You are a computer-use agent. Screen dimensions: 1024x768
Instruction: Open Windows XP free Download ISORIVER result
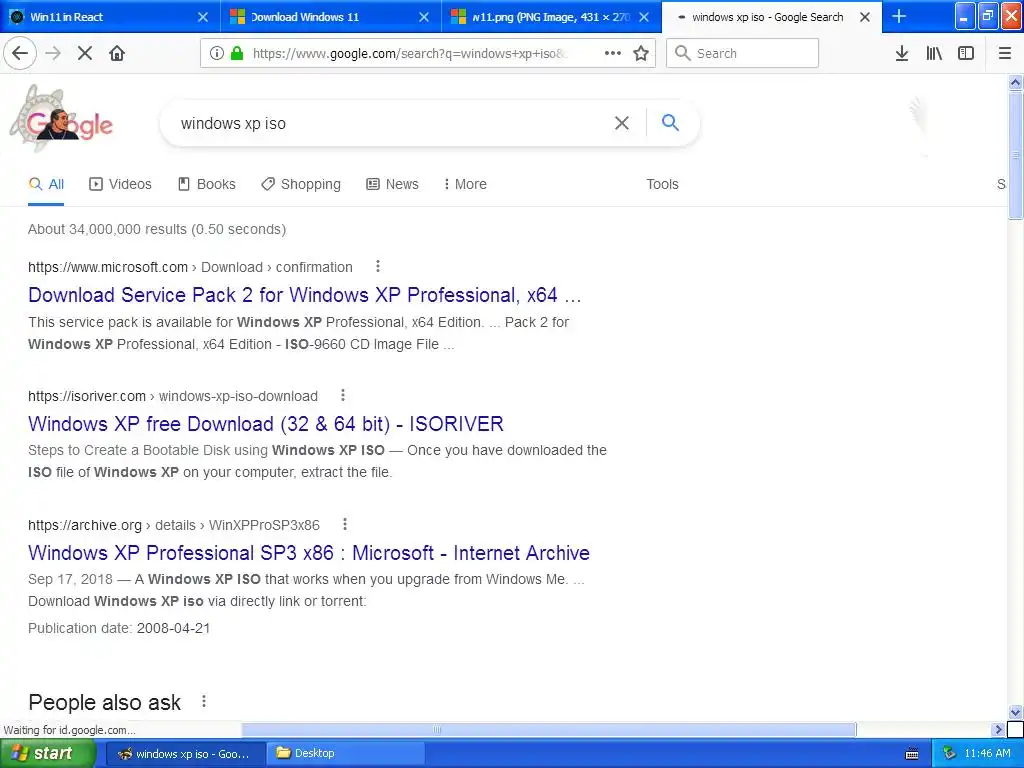(266, 424)
